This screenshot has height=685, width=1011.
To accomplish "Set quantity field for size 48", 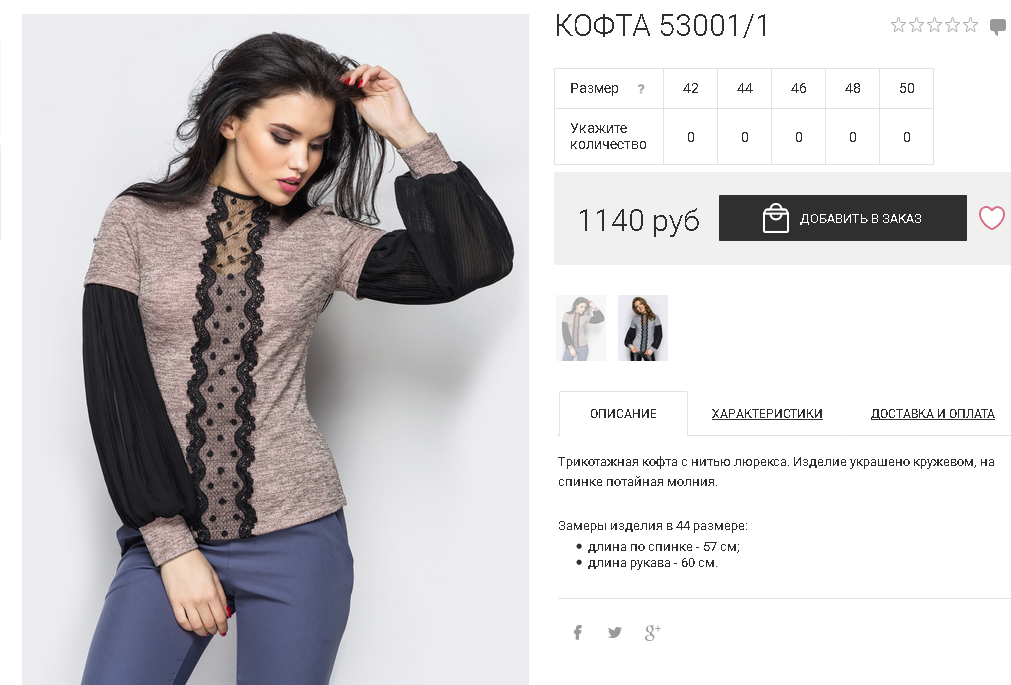I will [x=852, y=137].
